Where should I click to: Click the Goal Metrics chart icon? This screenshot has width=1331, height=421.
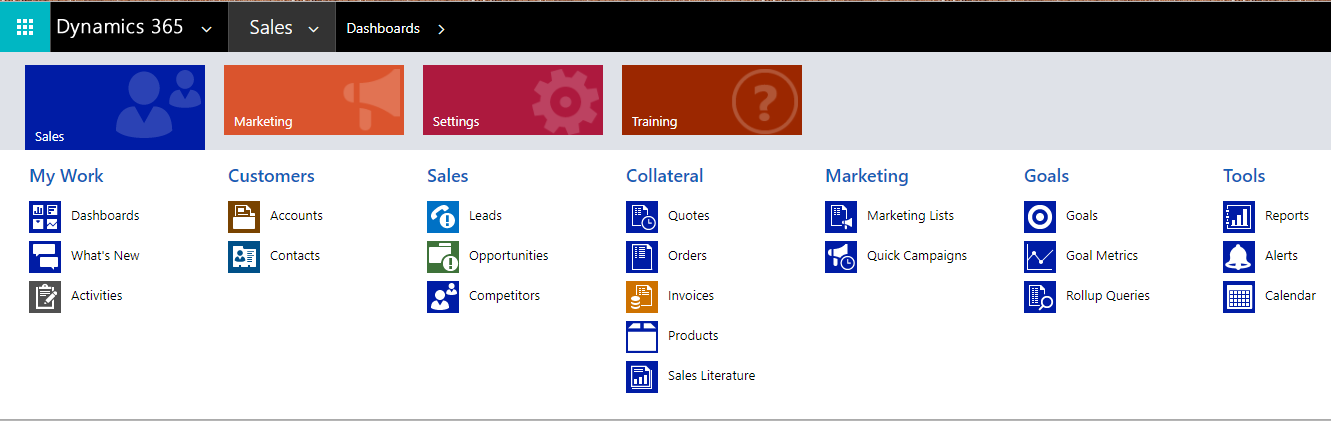tap(1040, 256)
